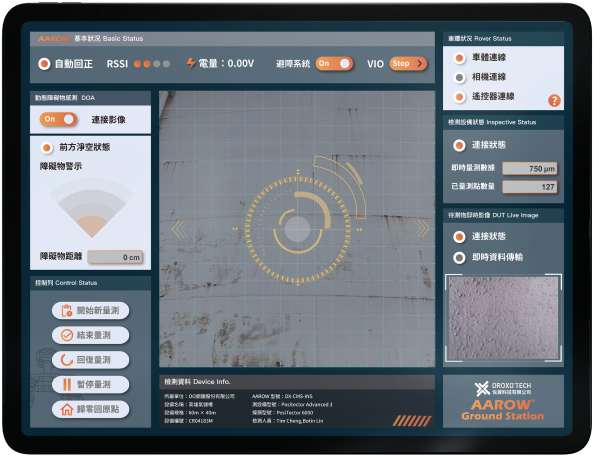This screenshot has height=456, width=593.
Task: Click the Inspective Status panel header
Action: (x=503, y=123)
